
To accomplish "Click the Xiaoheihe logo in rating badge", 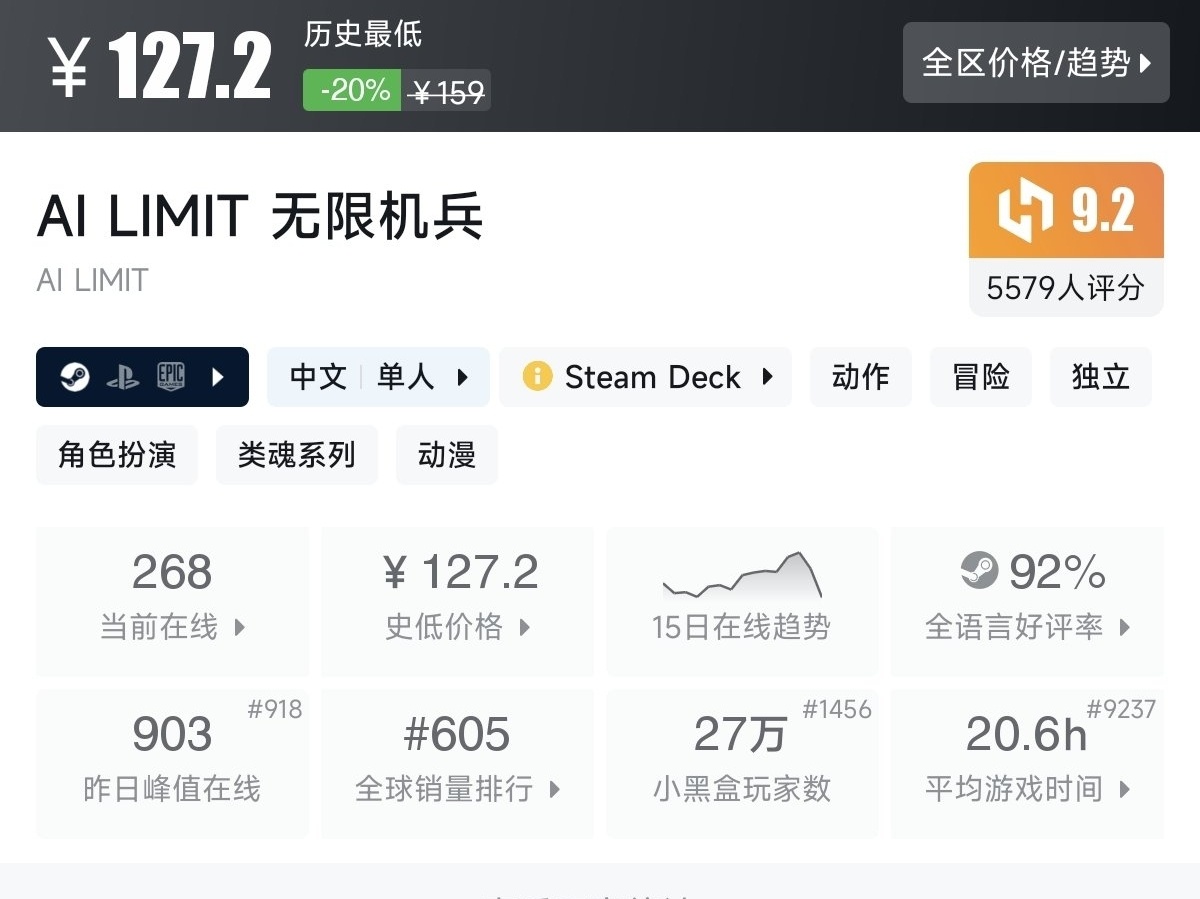I will tap(1025, 210).
